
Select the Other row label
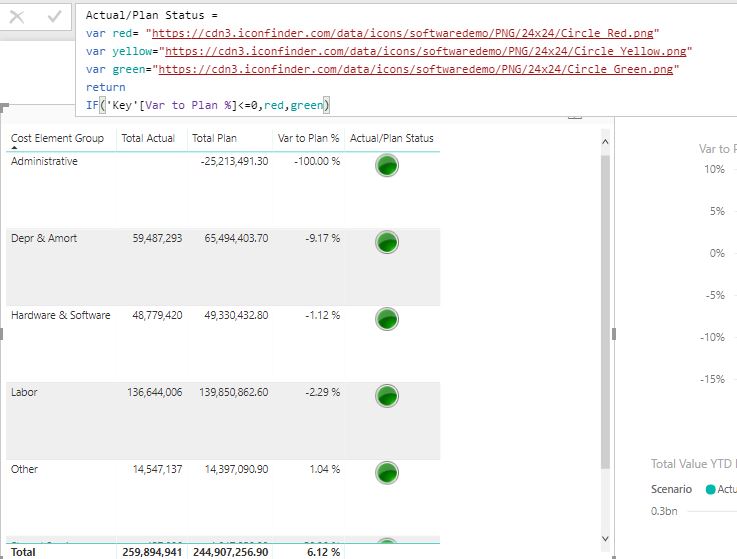point(24,469)
